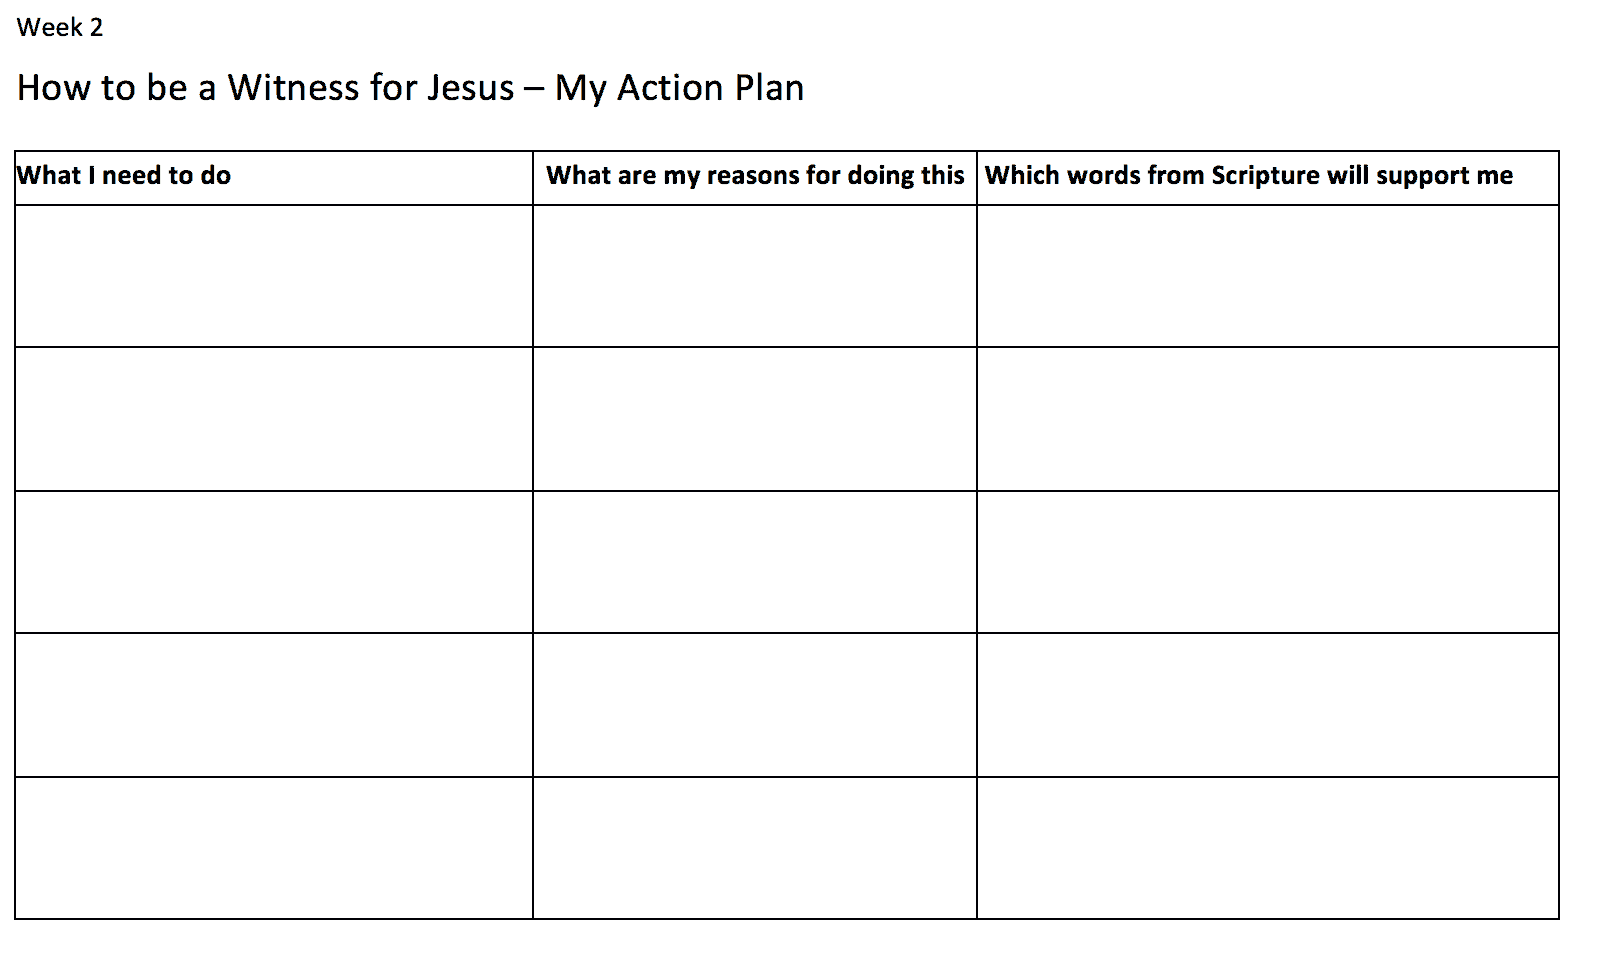Click fourth-row cell in the reasons column
The width and height of the screenshot is (1610, 978).
pyautogui.click(x=755, y=705)
